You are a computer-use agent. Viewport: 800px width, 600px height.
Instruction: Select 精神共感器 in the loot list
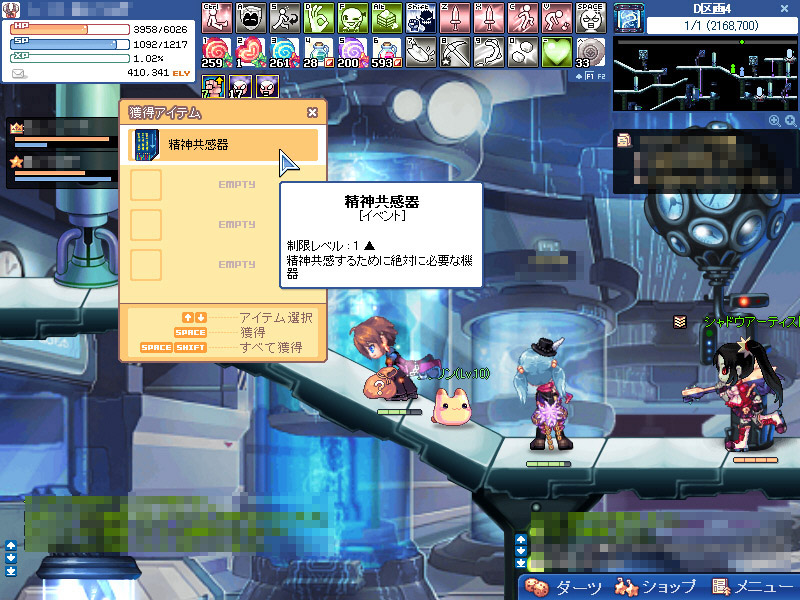coord(223,145)
